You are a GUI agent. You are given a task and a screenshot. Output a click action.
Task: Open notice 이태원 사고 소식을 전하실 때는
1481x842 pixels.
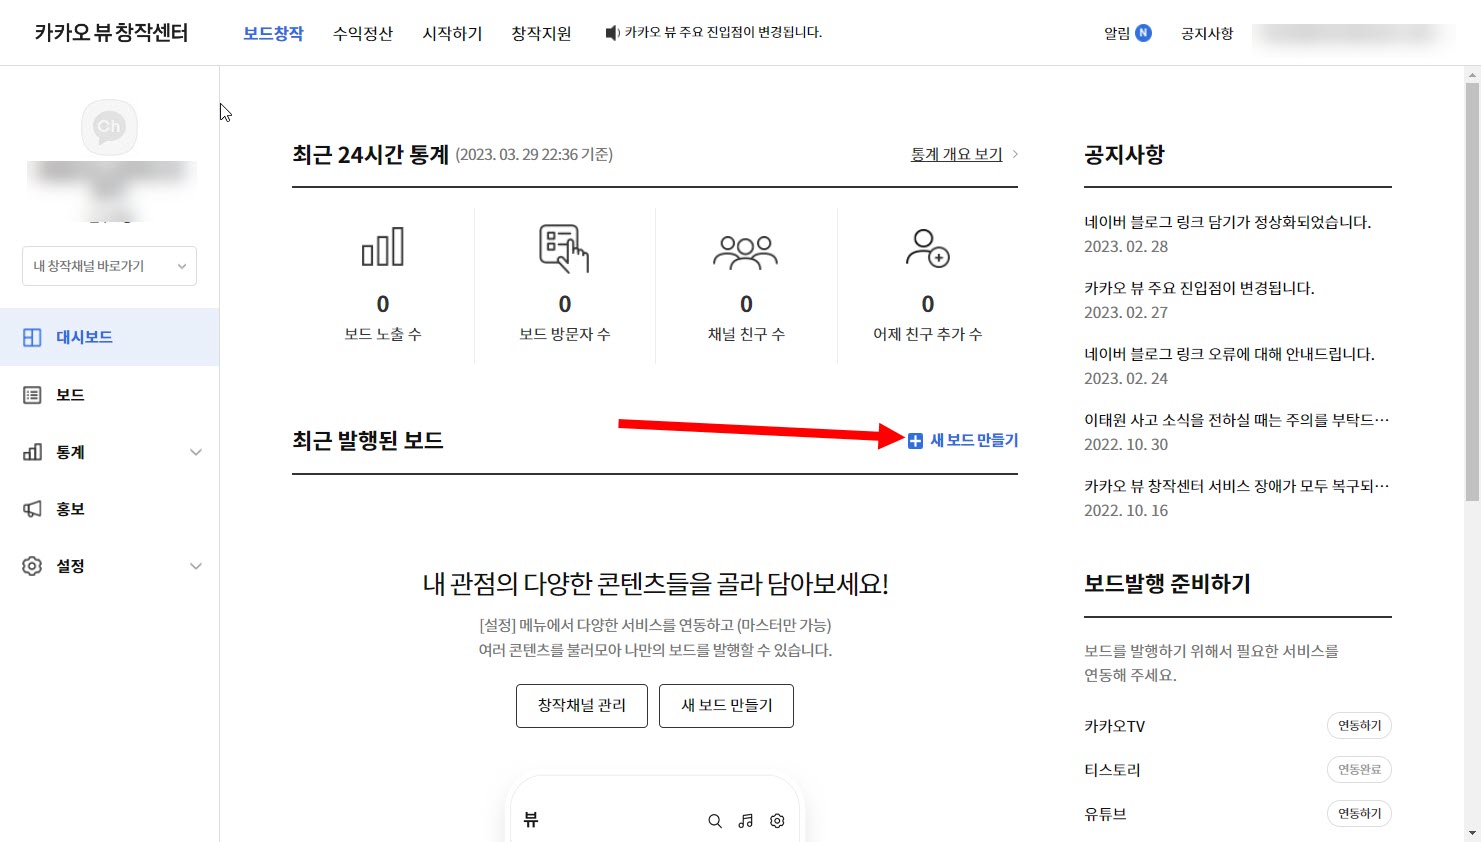coord(1237,420)
